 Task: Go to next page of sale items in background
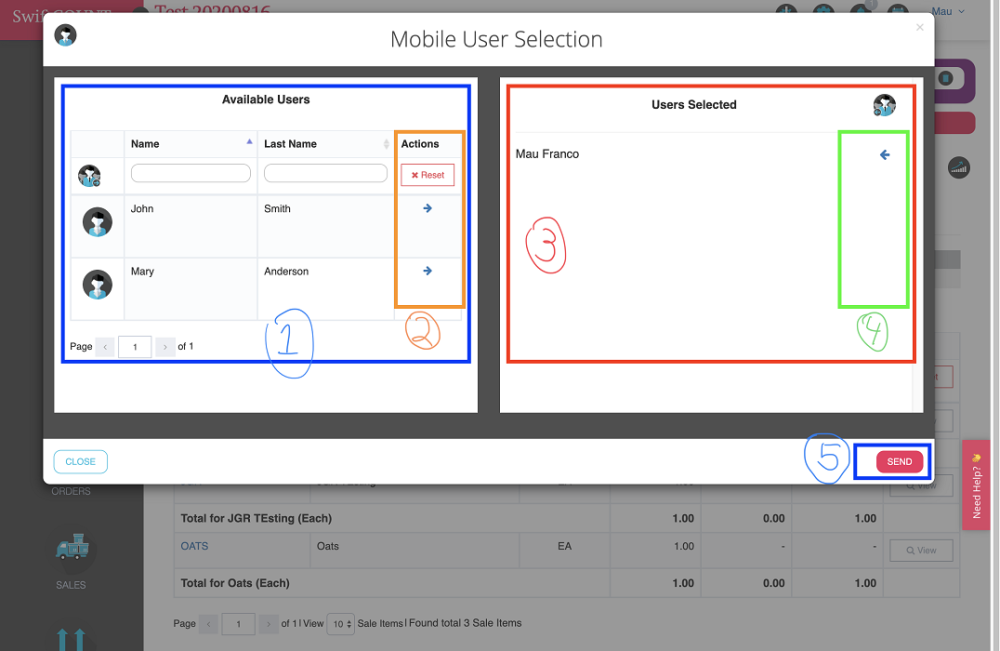[268, 624]
